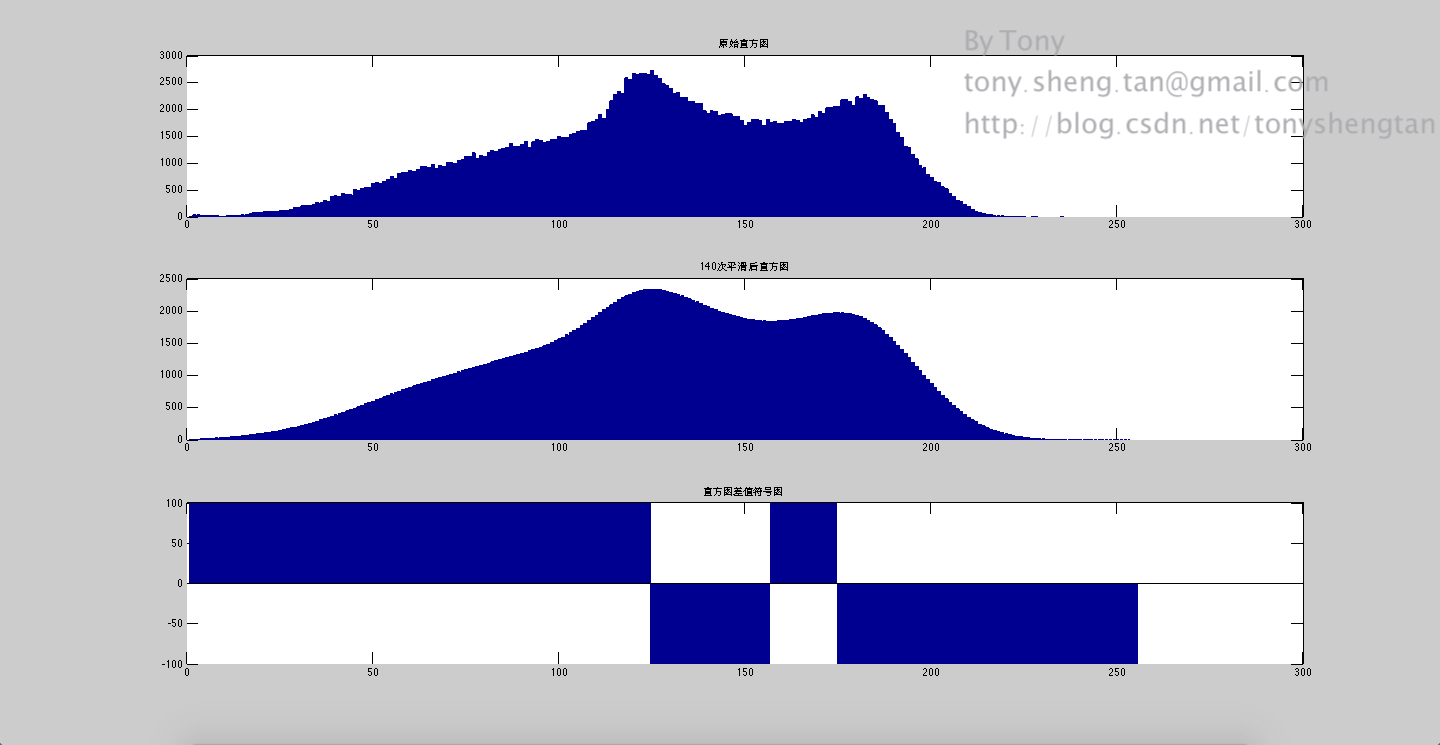Click x-axis tick label 100 under original histogram

tap(559, 225)
